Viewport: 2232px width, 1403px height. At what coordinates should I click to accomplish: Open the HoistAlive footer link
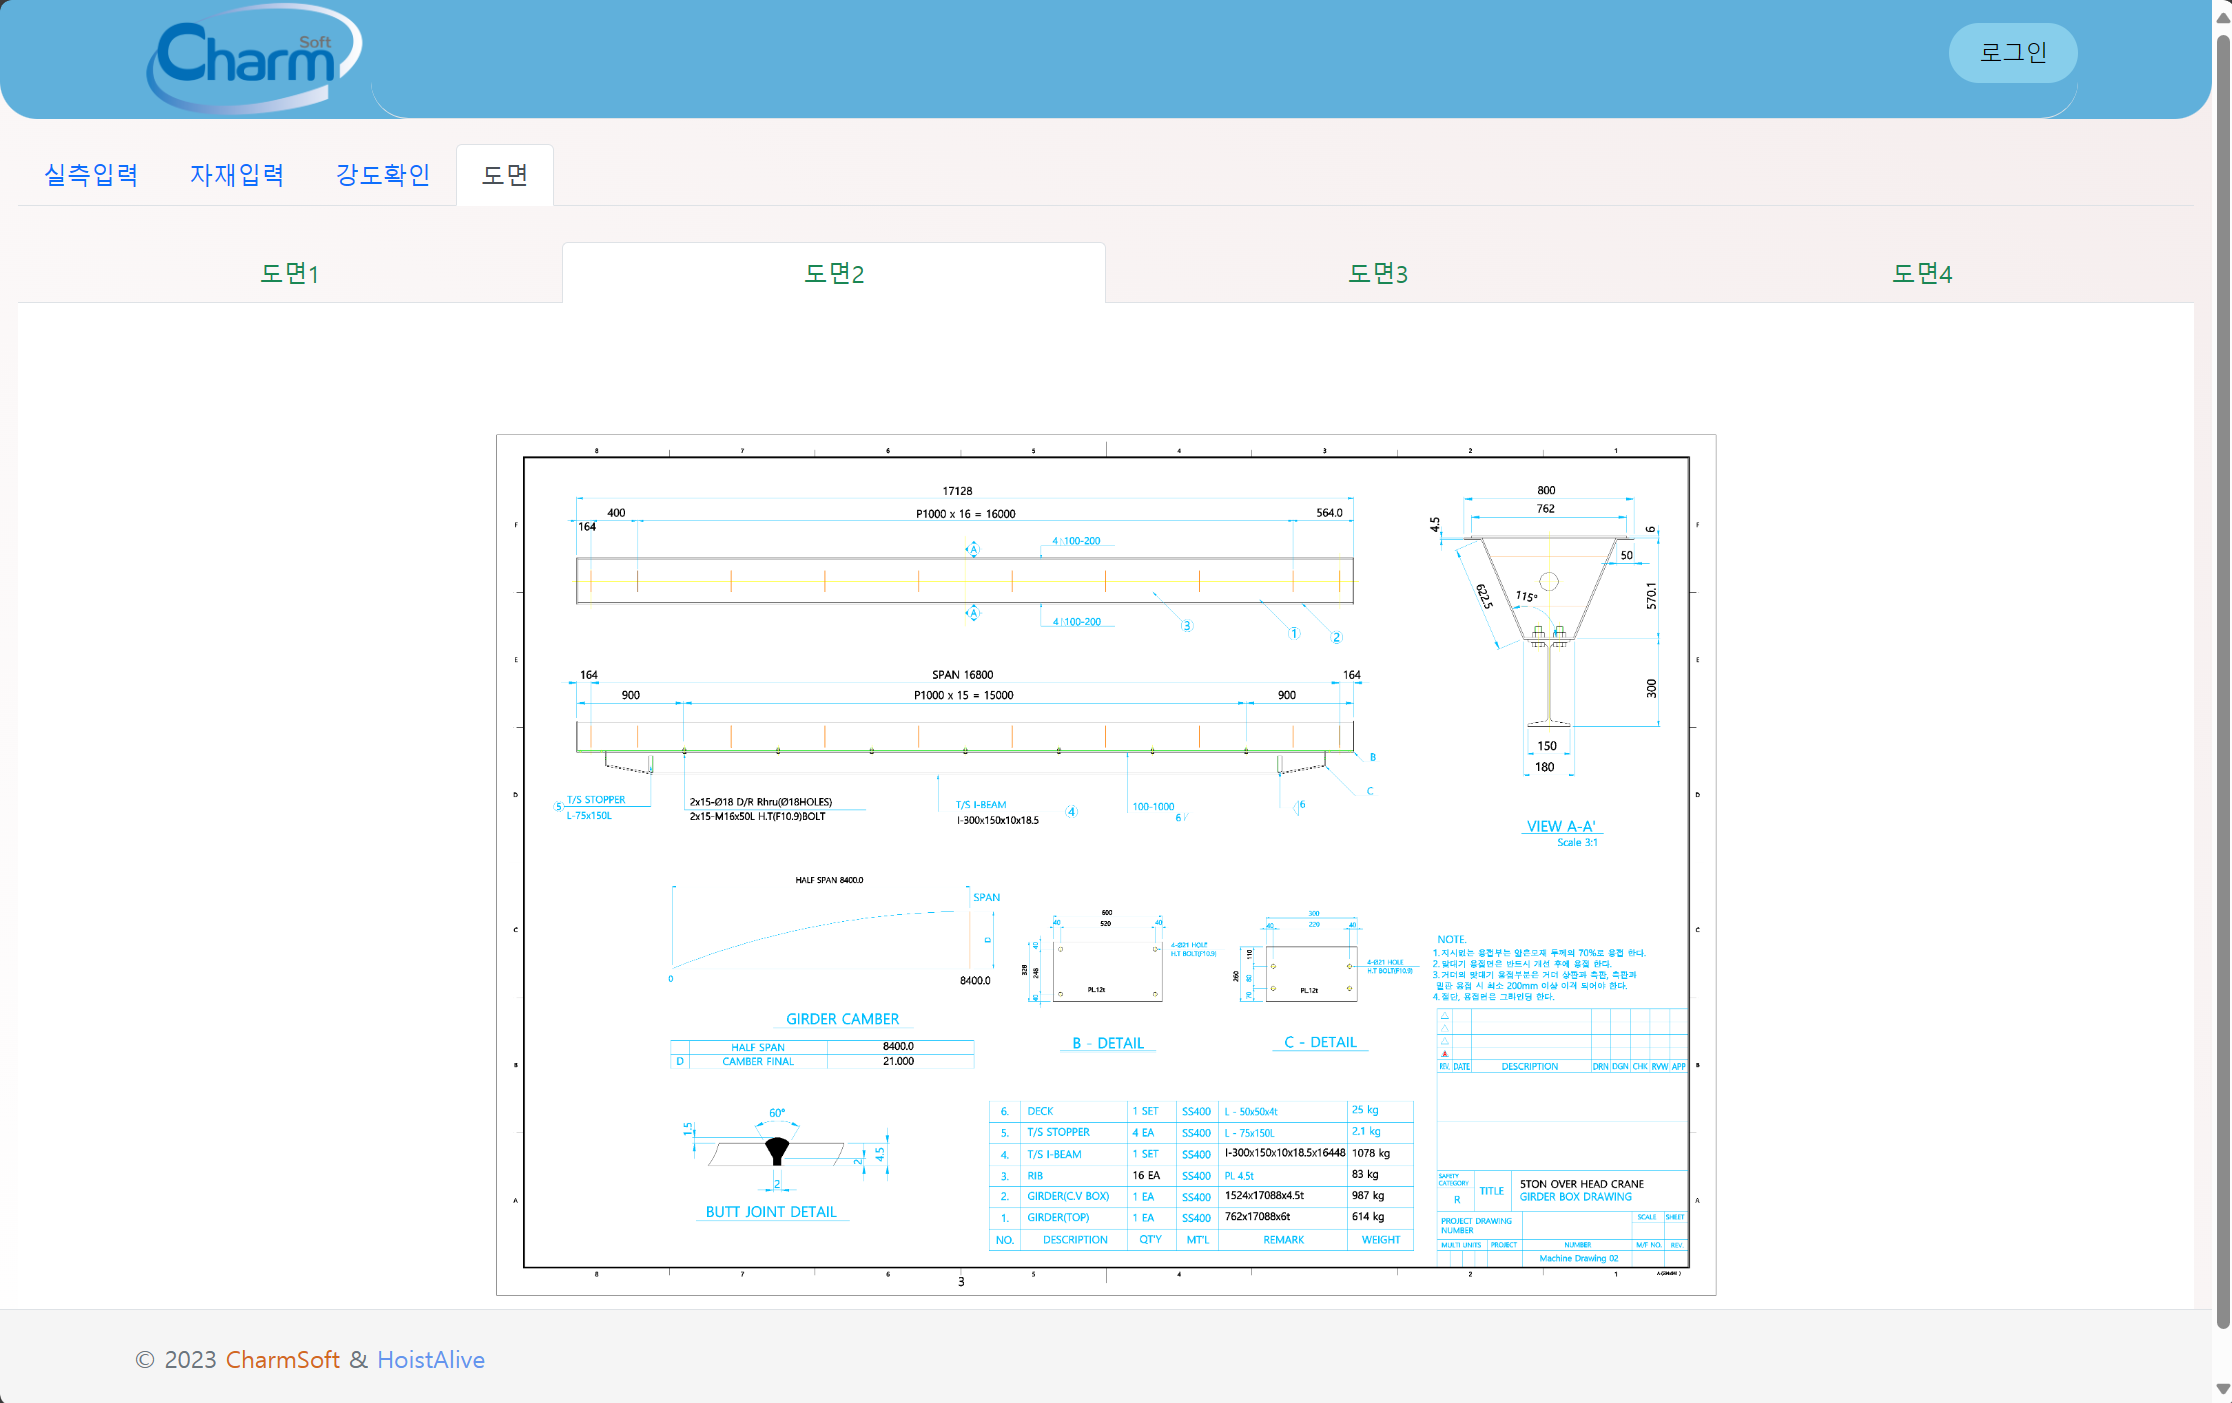pyautogui.click(x=431, y=1360)
